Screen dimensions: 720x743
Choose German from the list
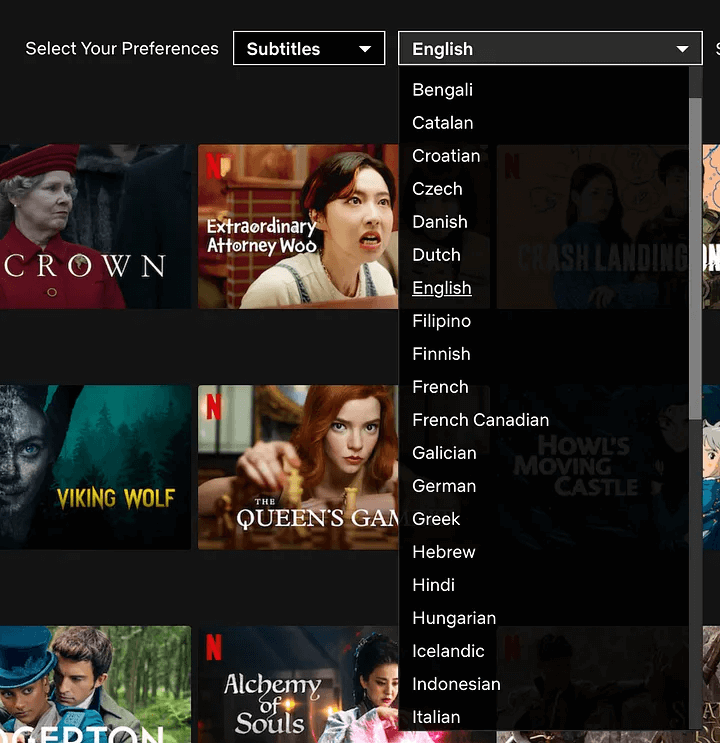coord(444,486)
